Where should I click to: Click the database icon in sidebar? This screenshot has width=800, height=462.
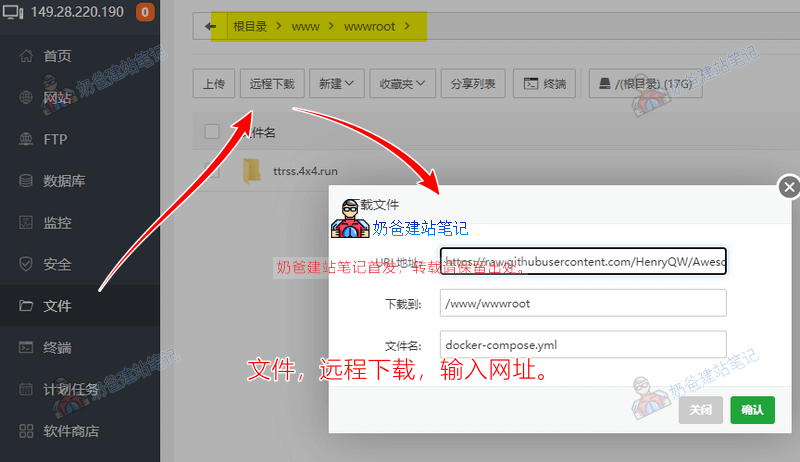click(27, 181)
